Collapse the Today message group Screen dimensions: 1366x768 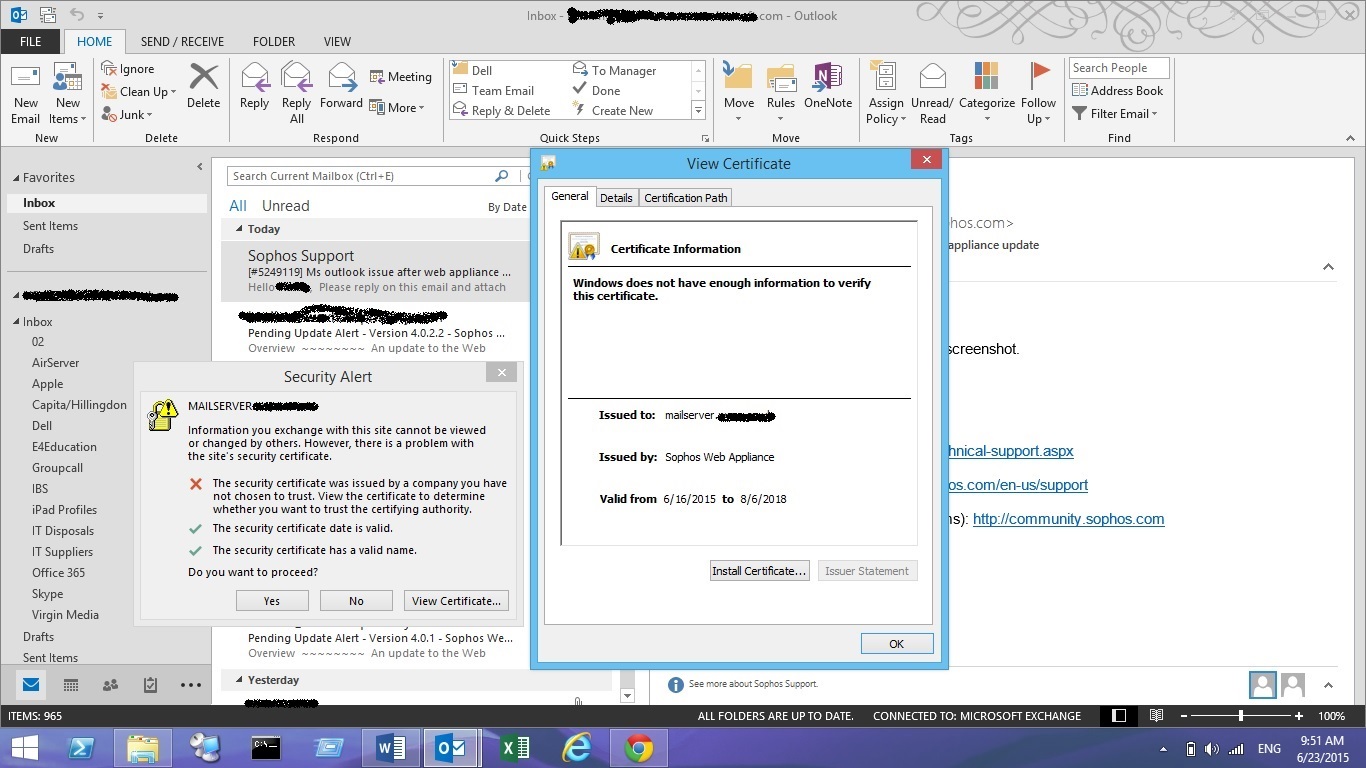pos(239,229)
